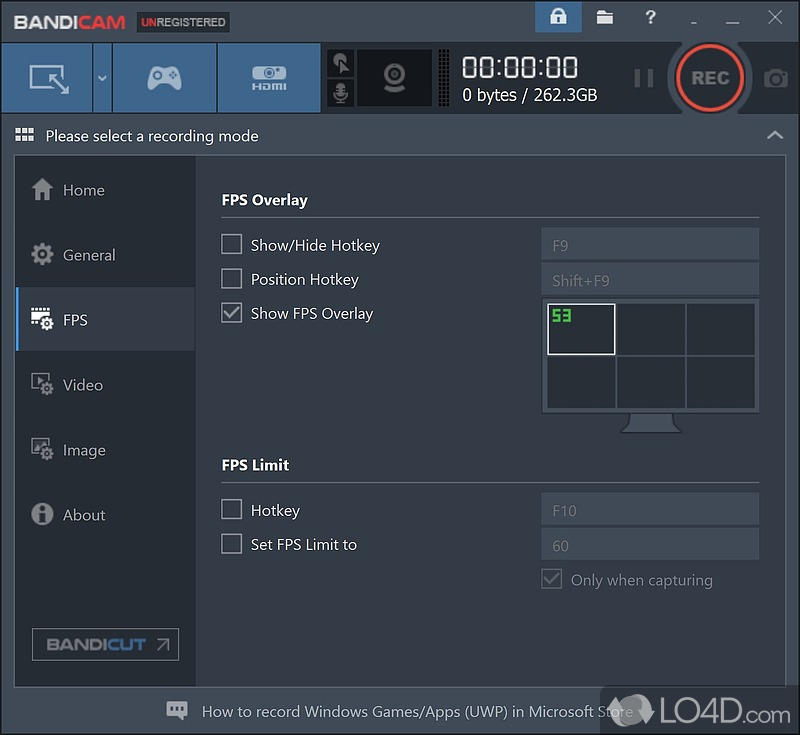Open Bandicut via BANDICUT button
Image resolution: width=800 pixels, height=735 pixels.
(x=105, y=644)
